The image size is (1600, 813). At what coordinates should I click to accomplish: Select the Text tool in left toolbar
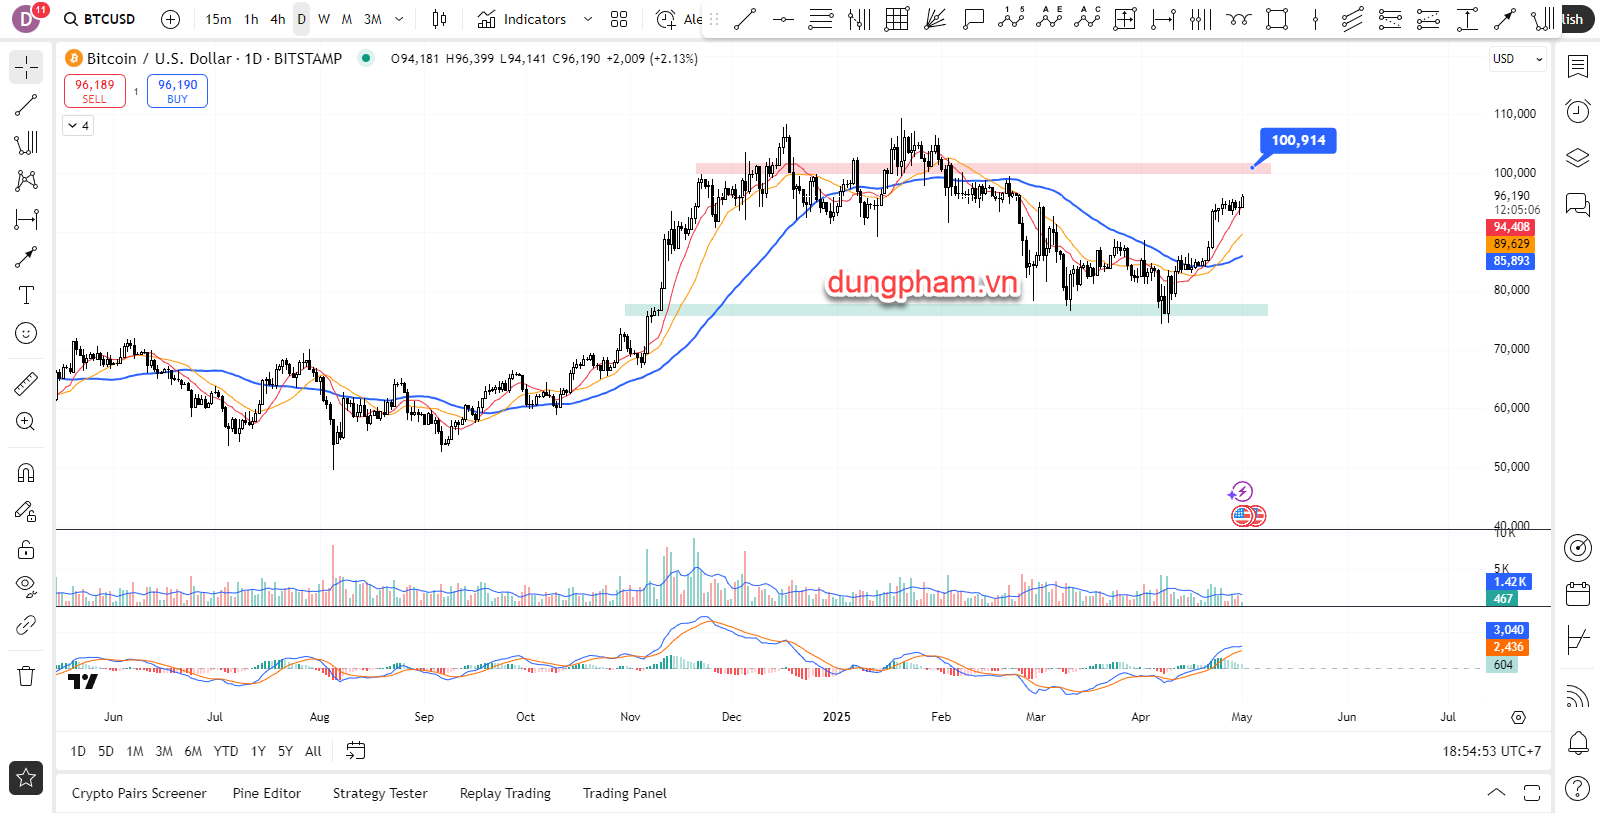click(x=26, y=295)
